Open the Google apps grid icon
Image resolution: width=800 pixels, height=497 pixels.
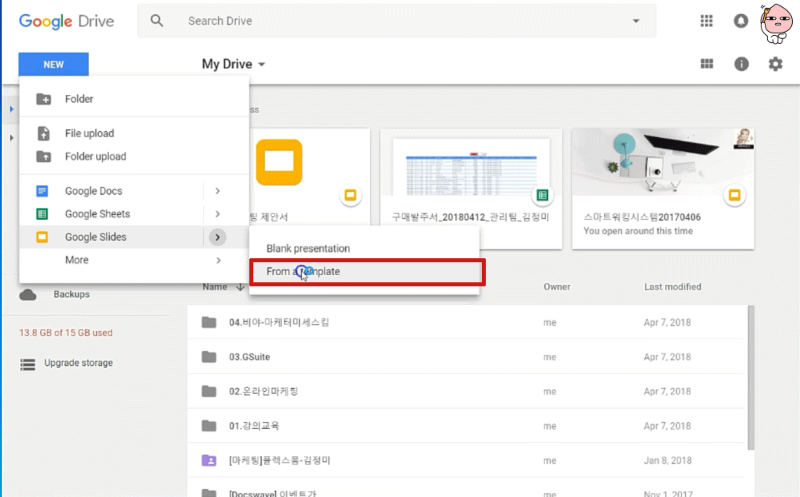(706, 21)
